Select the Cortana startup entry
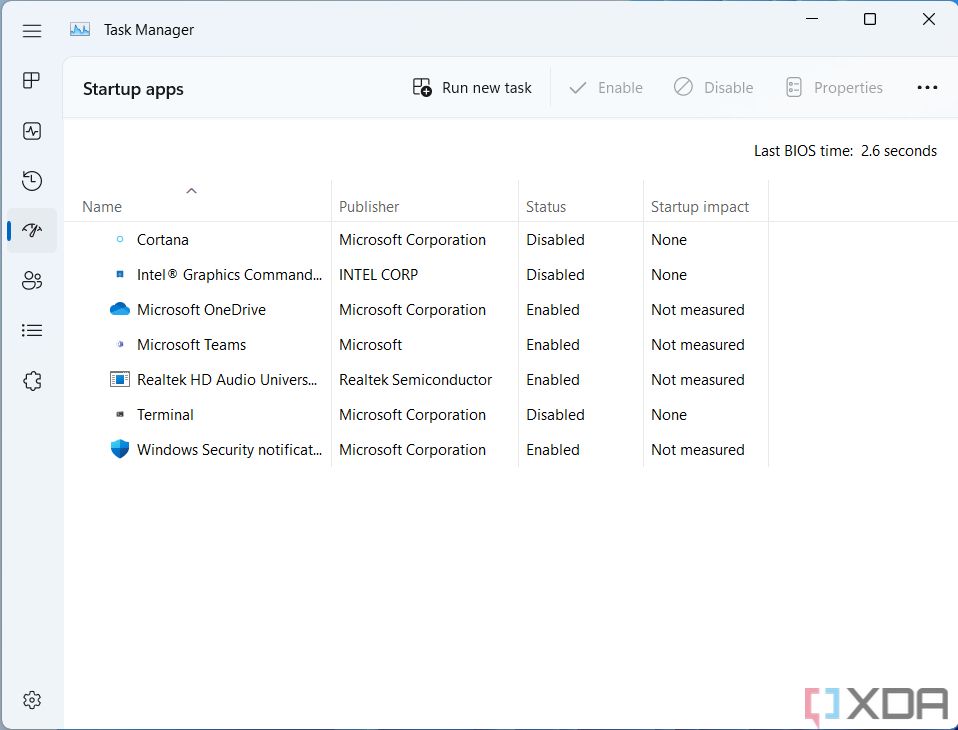Screen dimensions: 958x730 163,239
